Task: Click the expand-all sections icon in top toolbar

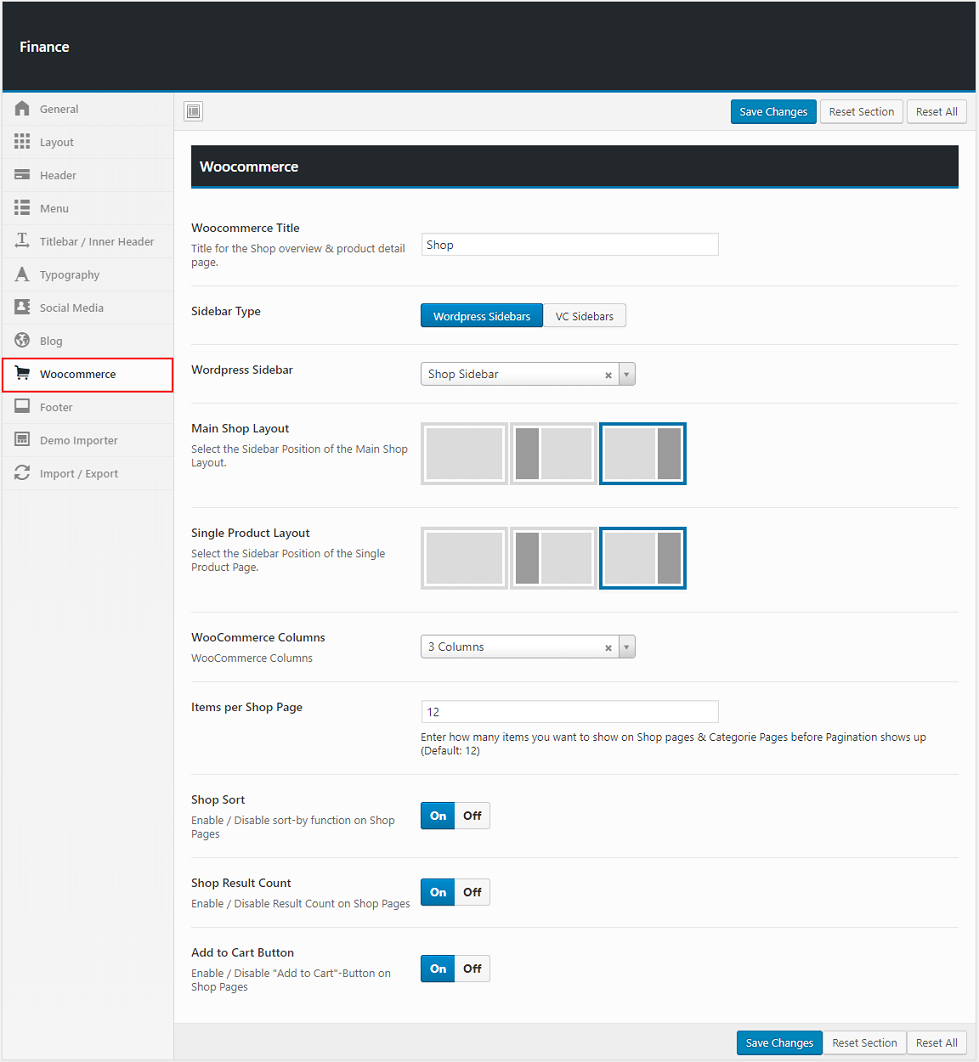Action: pos(194,112)
